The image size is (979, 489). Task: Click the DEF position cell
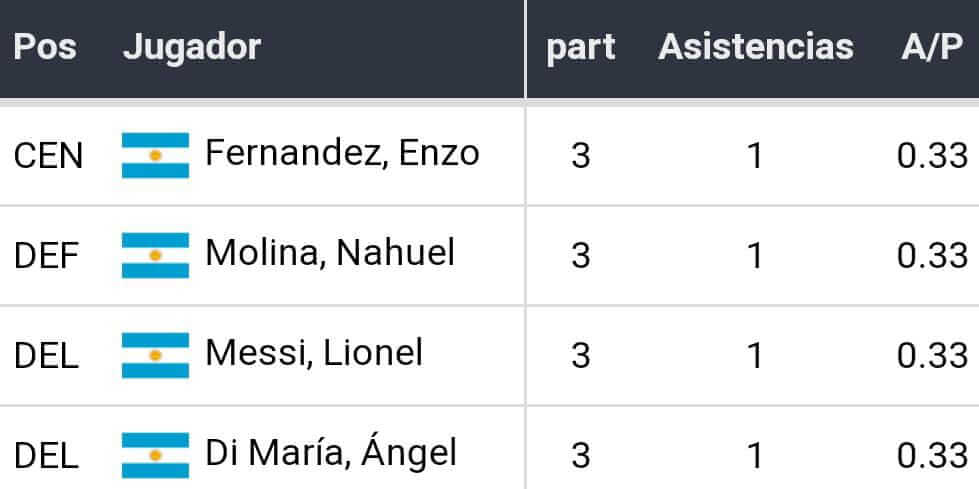46,256
